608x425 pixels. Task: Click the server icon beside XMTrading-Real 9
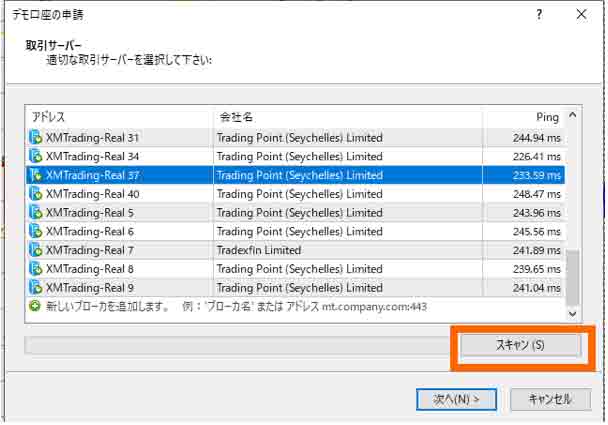click(36, 288)
